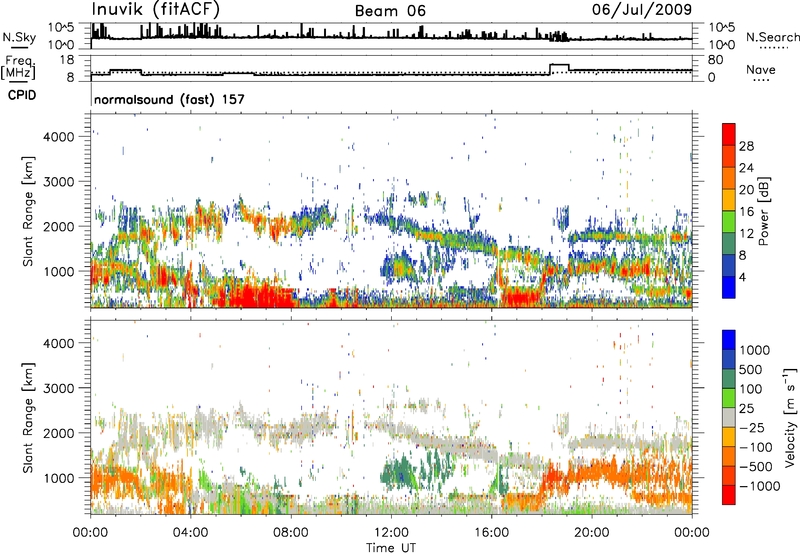Screen dimensions: 800x554
Task: Select the "CPID" label
Action: [x=22, y=95]
